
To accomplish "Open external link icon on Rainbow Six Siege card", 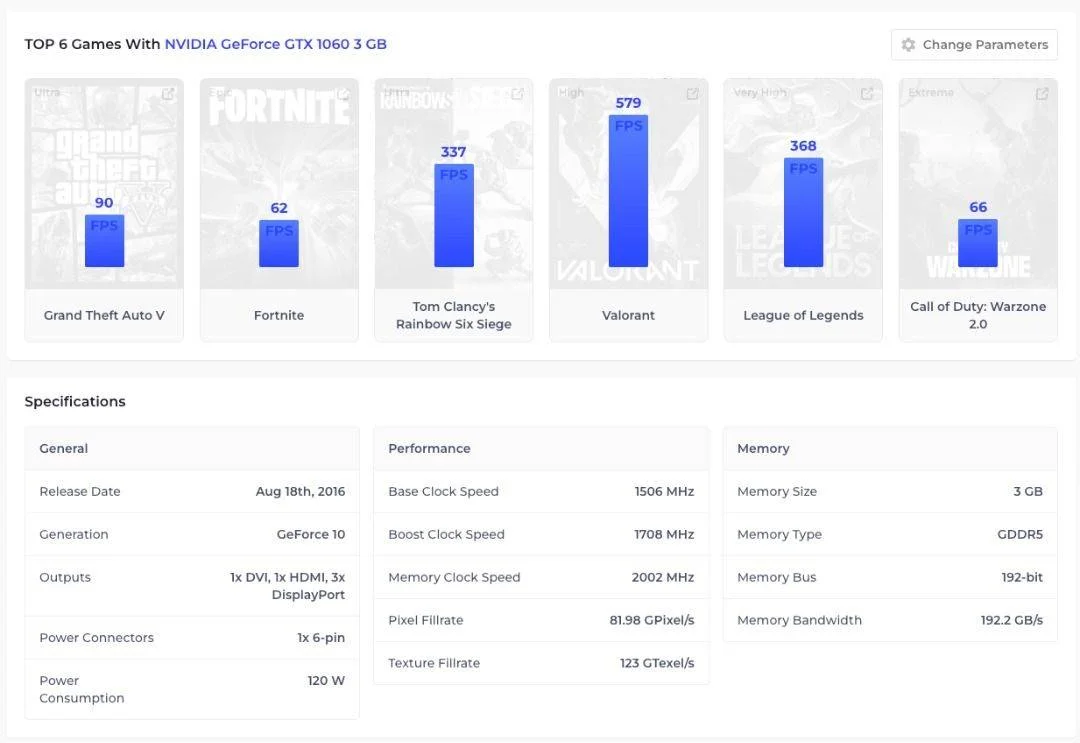I will click(517, 94).
